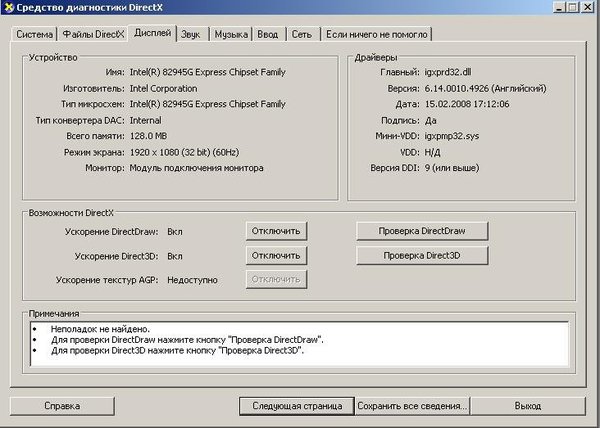Image resolution: width=600 pixels, height=428 pixels.
Task: Select the device name Intel(R) 82945G value
Action: coord(207,72)
